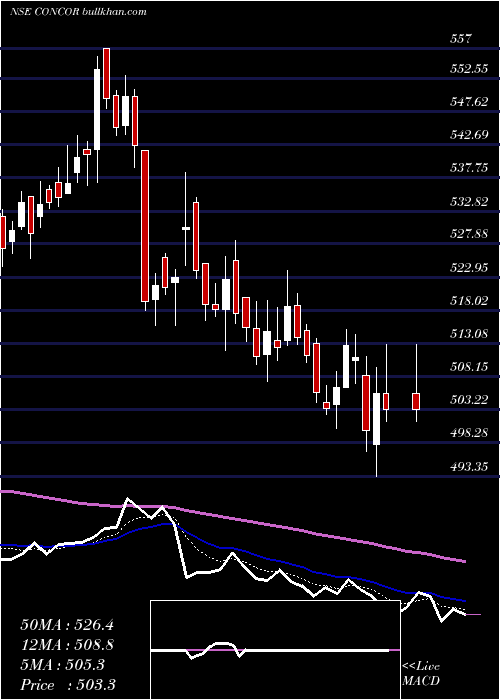Select the 493.35 price level label
500x700 pixels.
[469, 467]
